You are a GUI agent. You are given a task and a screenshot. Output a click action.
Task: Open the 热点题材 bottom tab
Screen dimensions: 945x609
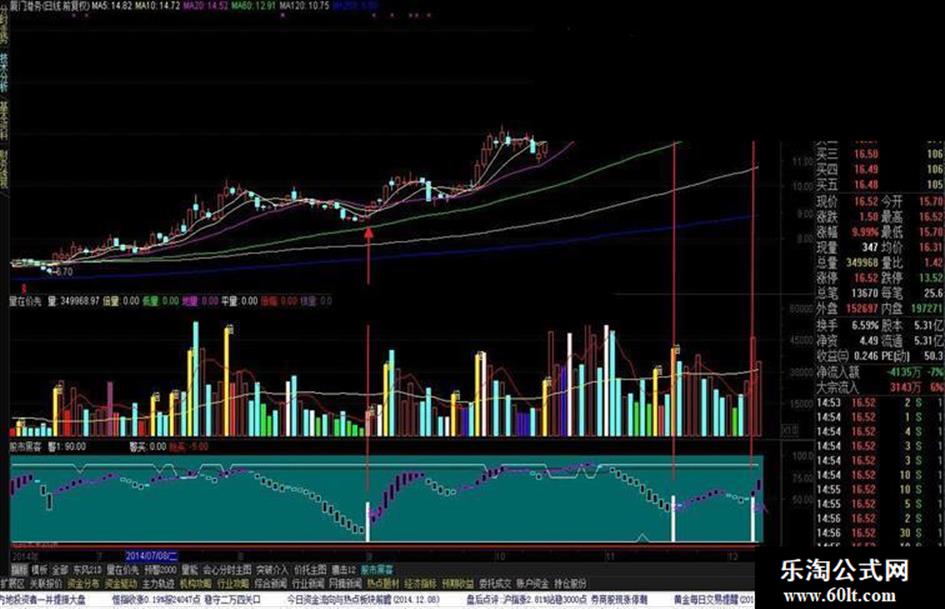pyautogui.click(x=383, y=584)
